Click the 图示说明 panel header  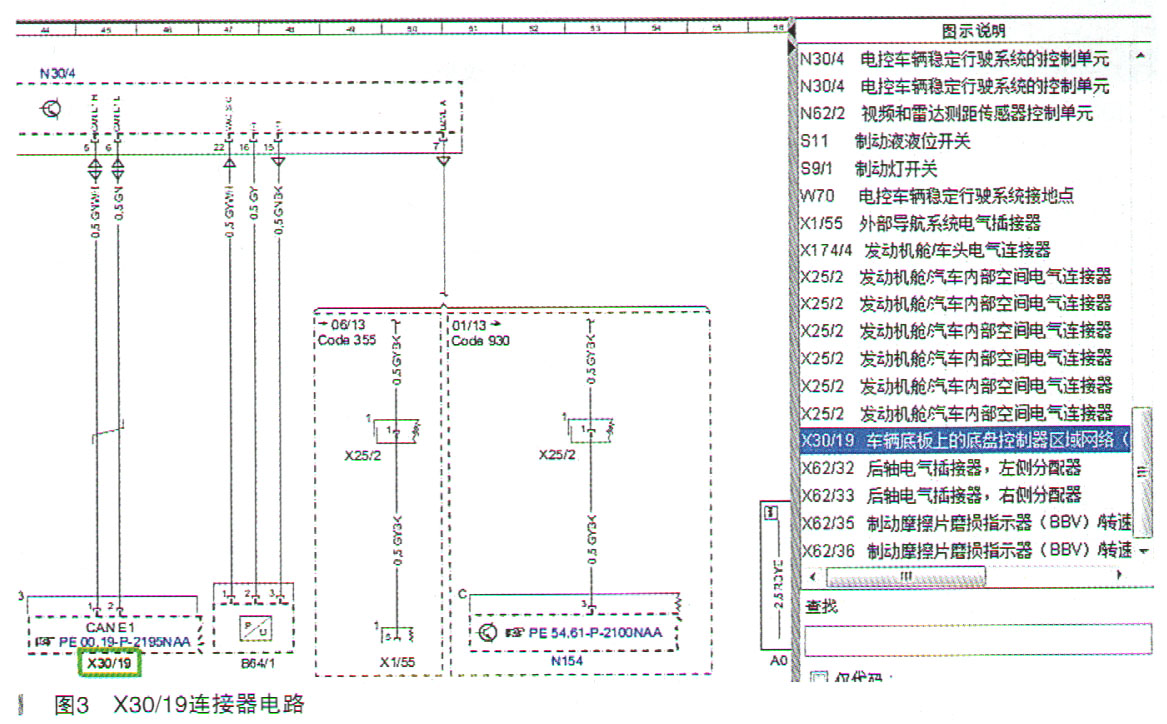point(973,31)
